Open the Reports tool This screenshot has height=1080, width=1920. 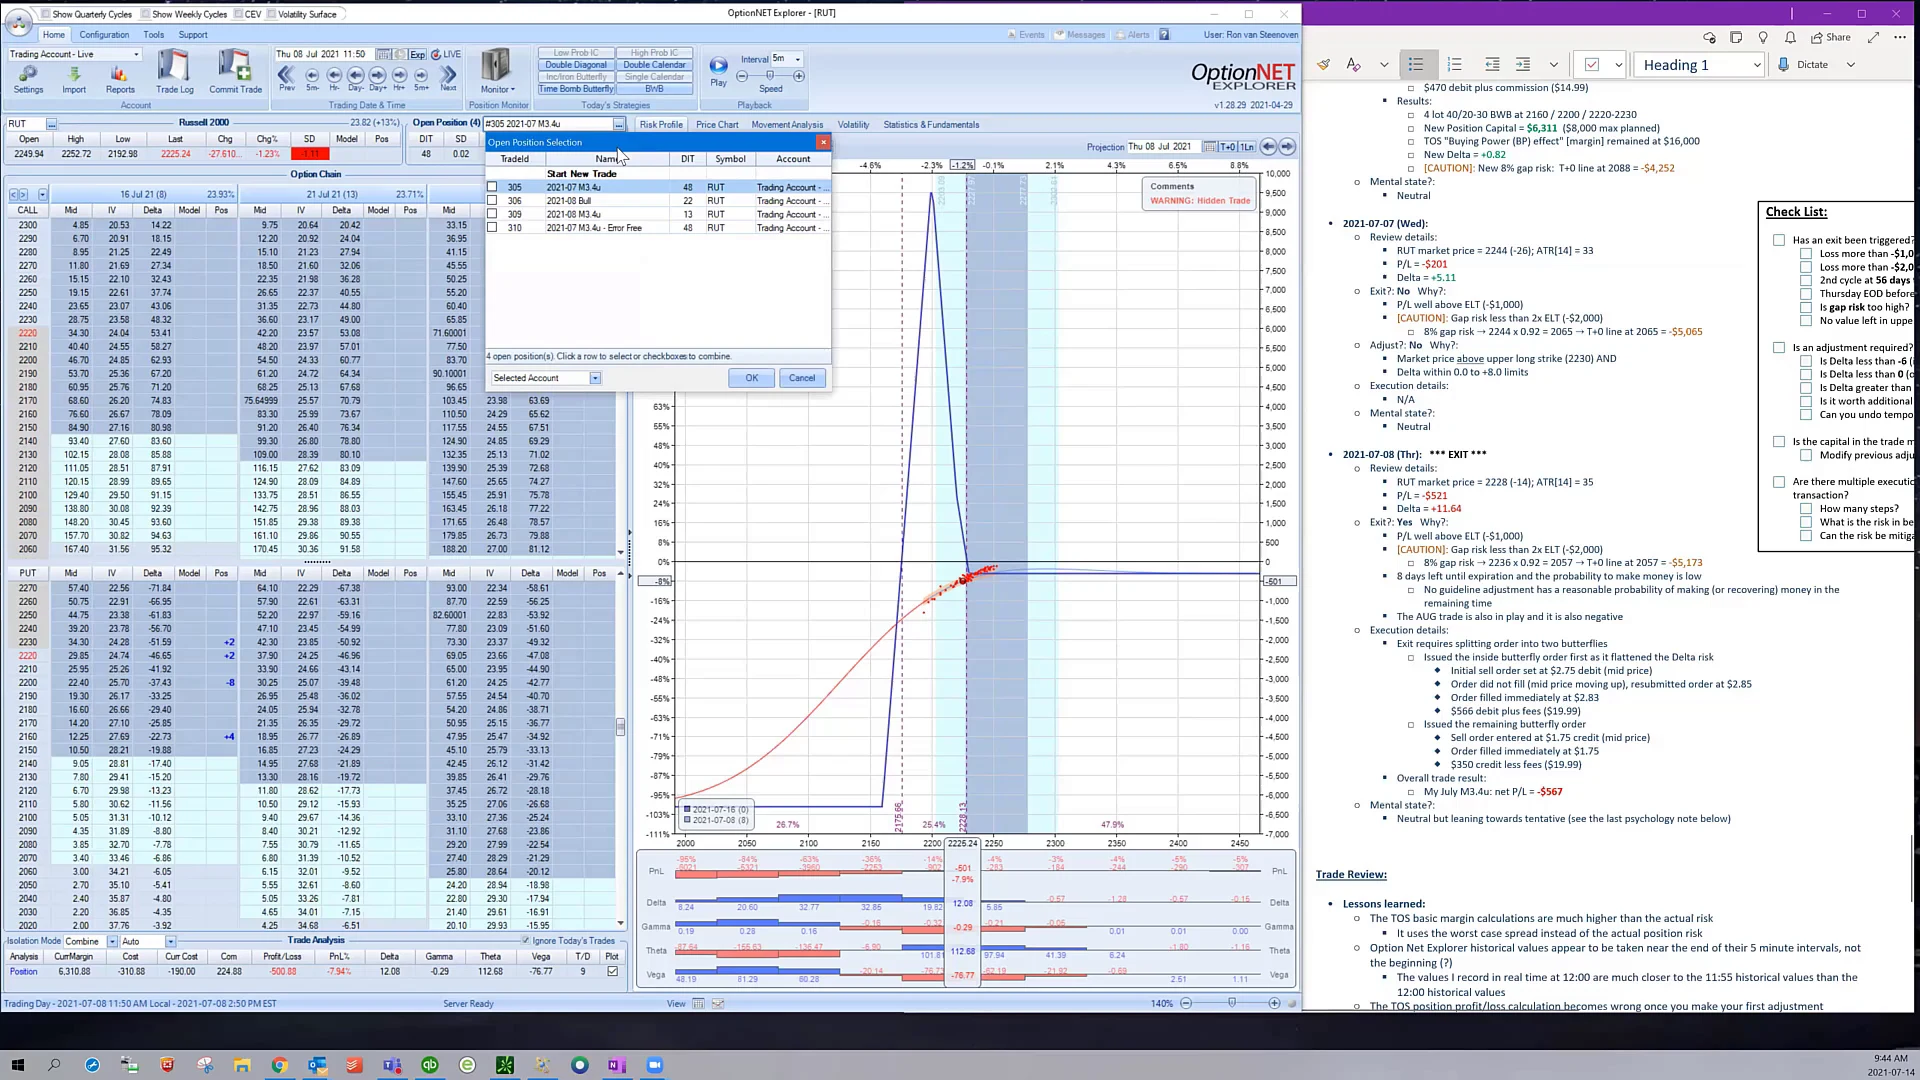point(120,79)
